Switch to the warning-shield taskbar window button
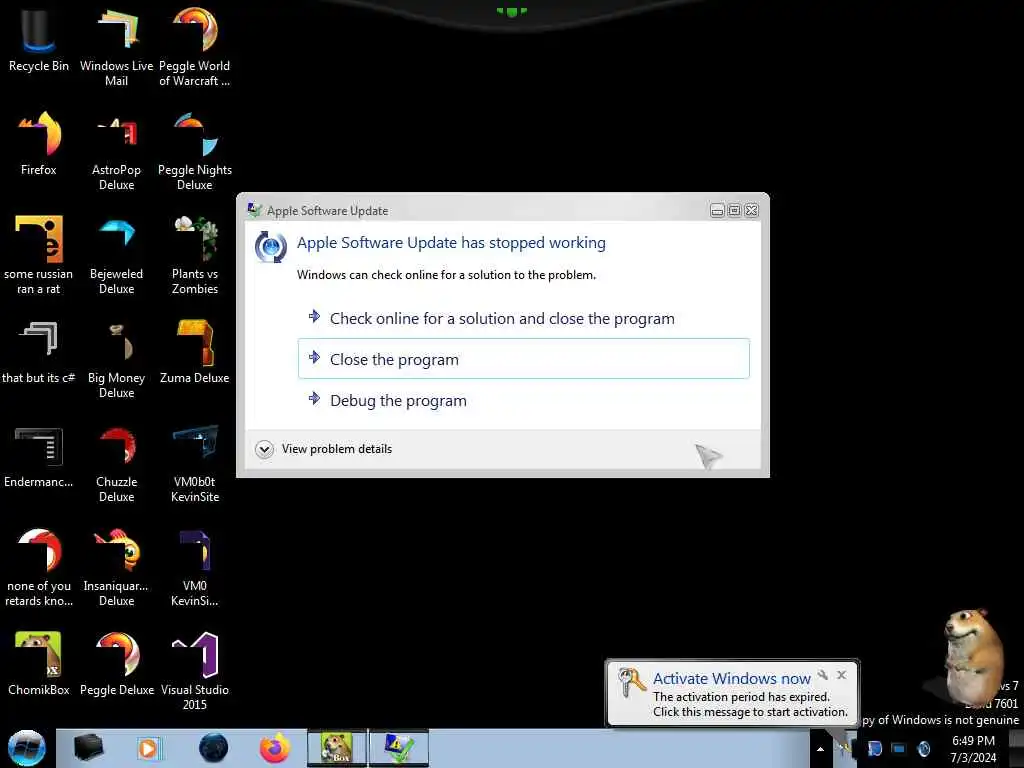 point(399,748)
